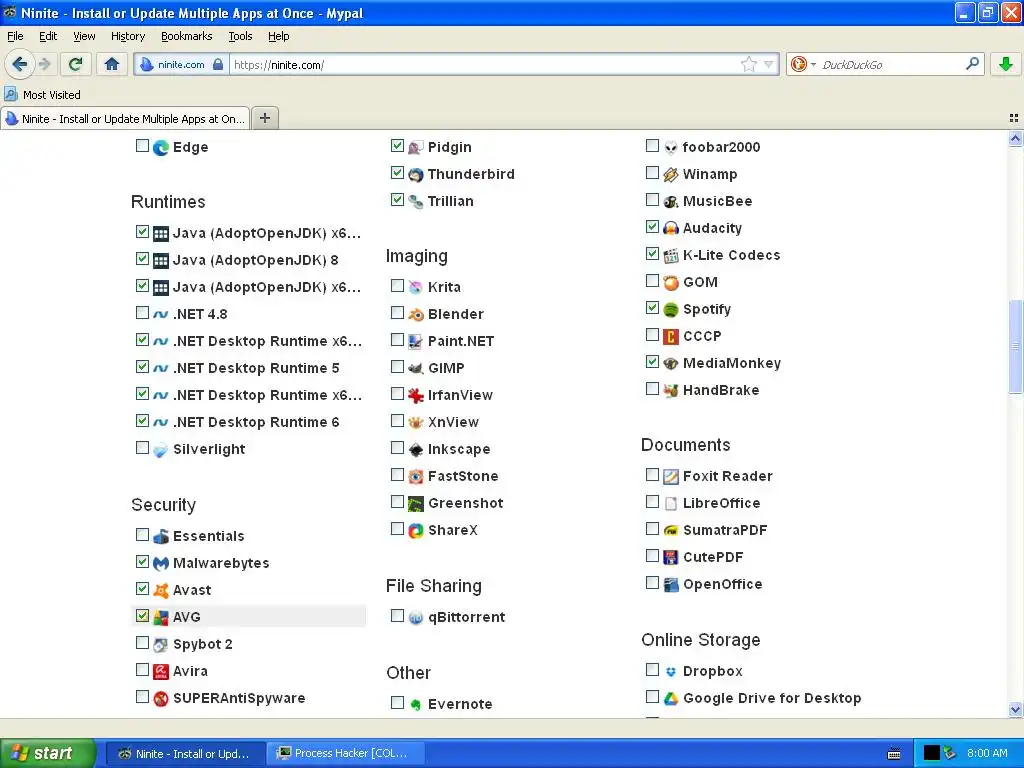Click the Edge browser icon
This screenshot has width=1024, height=768.
click(161, 148)
